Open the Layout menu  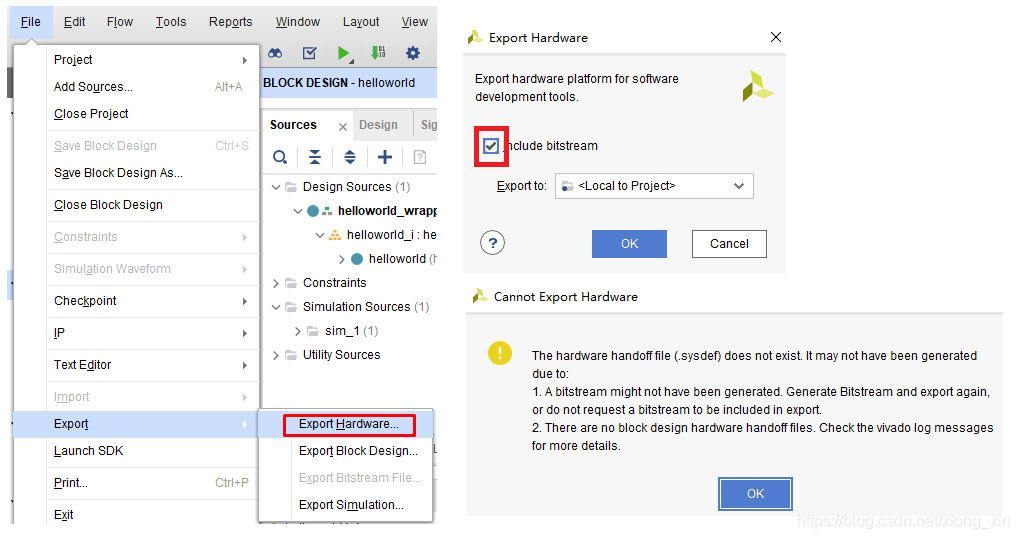click(x=361, y=22)
